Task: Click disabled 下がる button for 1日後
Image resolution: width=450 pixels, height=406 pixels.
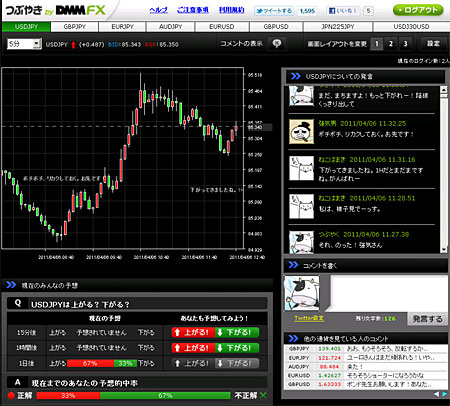Action: 237,363
